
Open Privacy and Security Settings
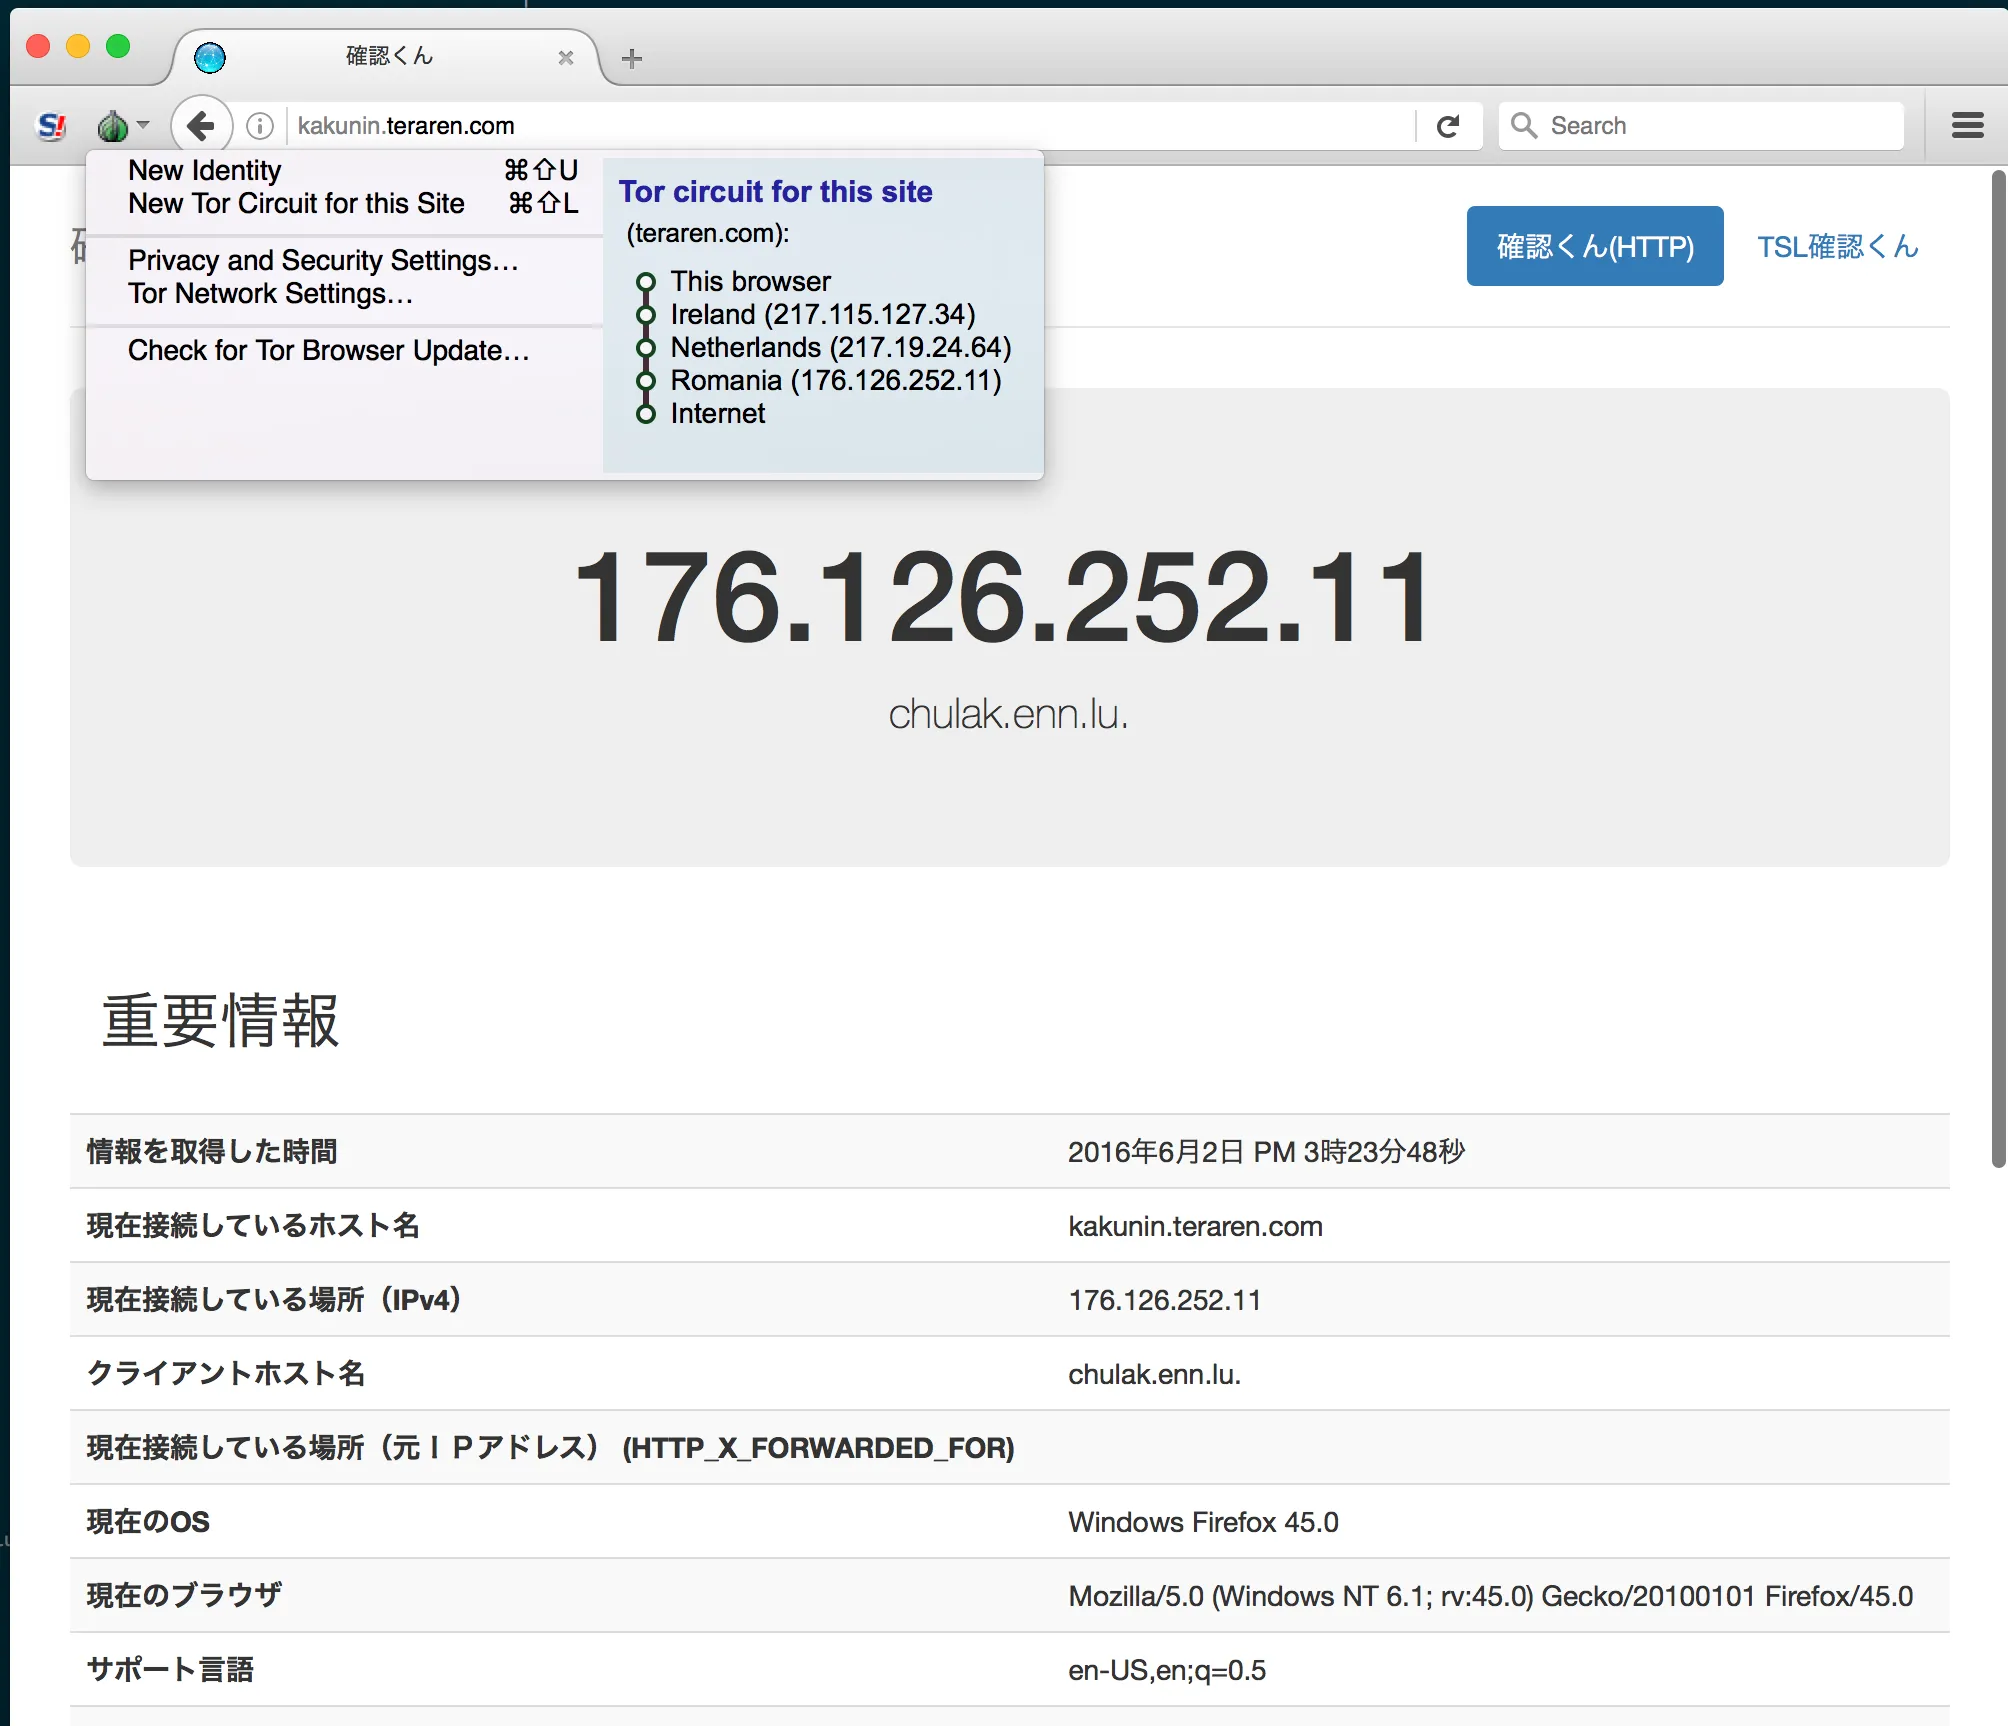click(x=322, y=261)
